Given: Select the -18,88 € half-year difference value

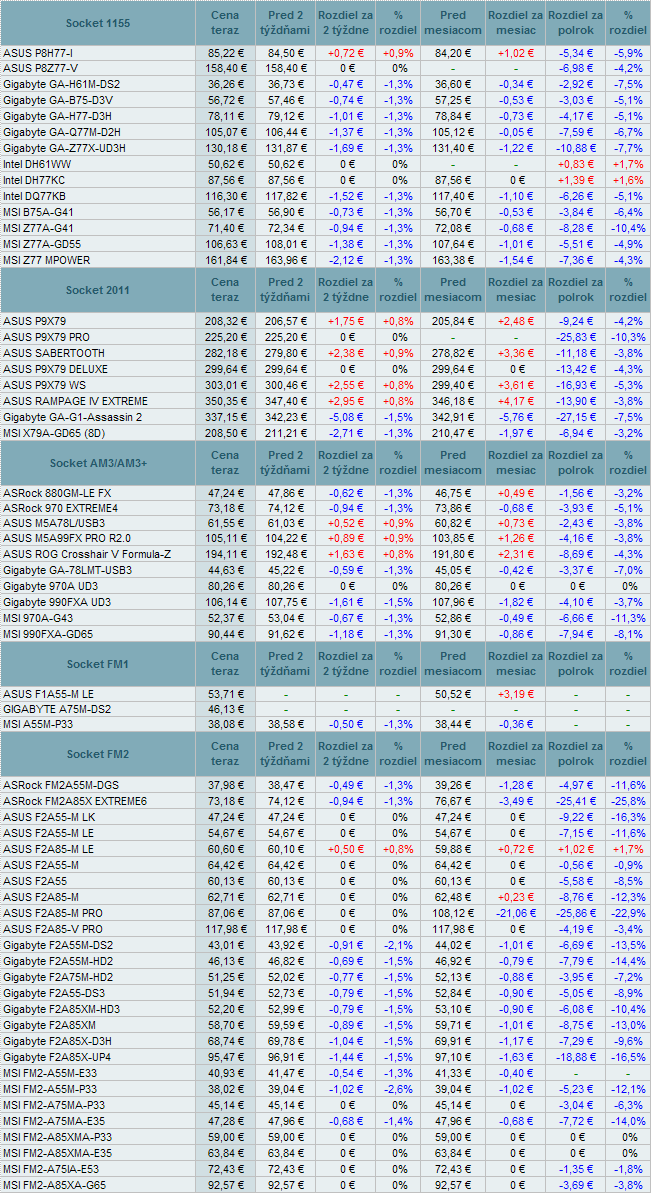Looking at the screenshot, I should point(574,1058).
